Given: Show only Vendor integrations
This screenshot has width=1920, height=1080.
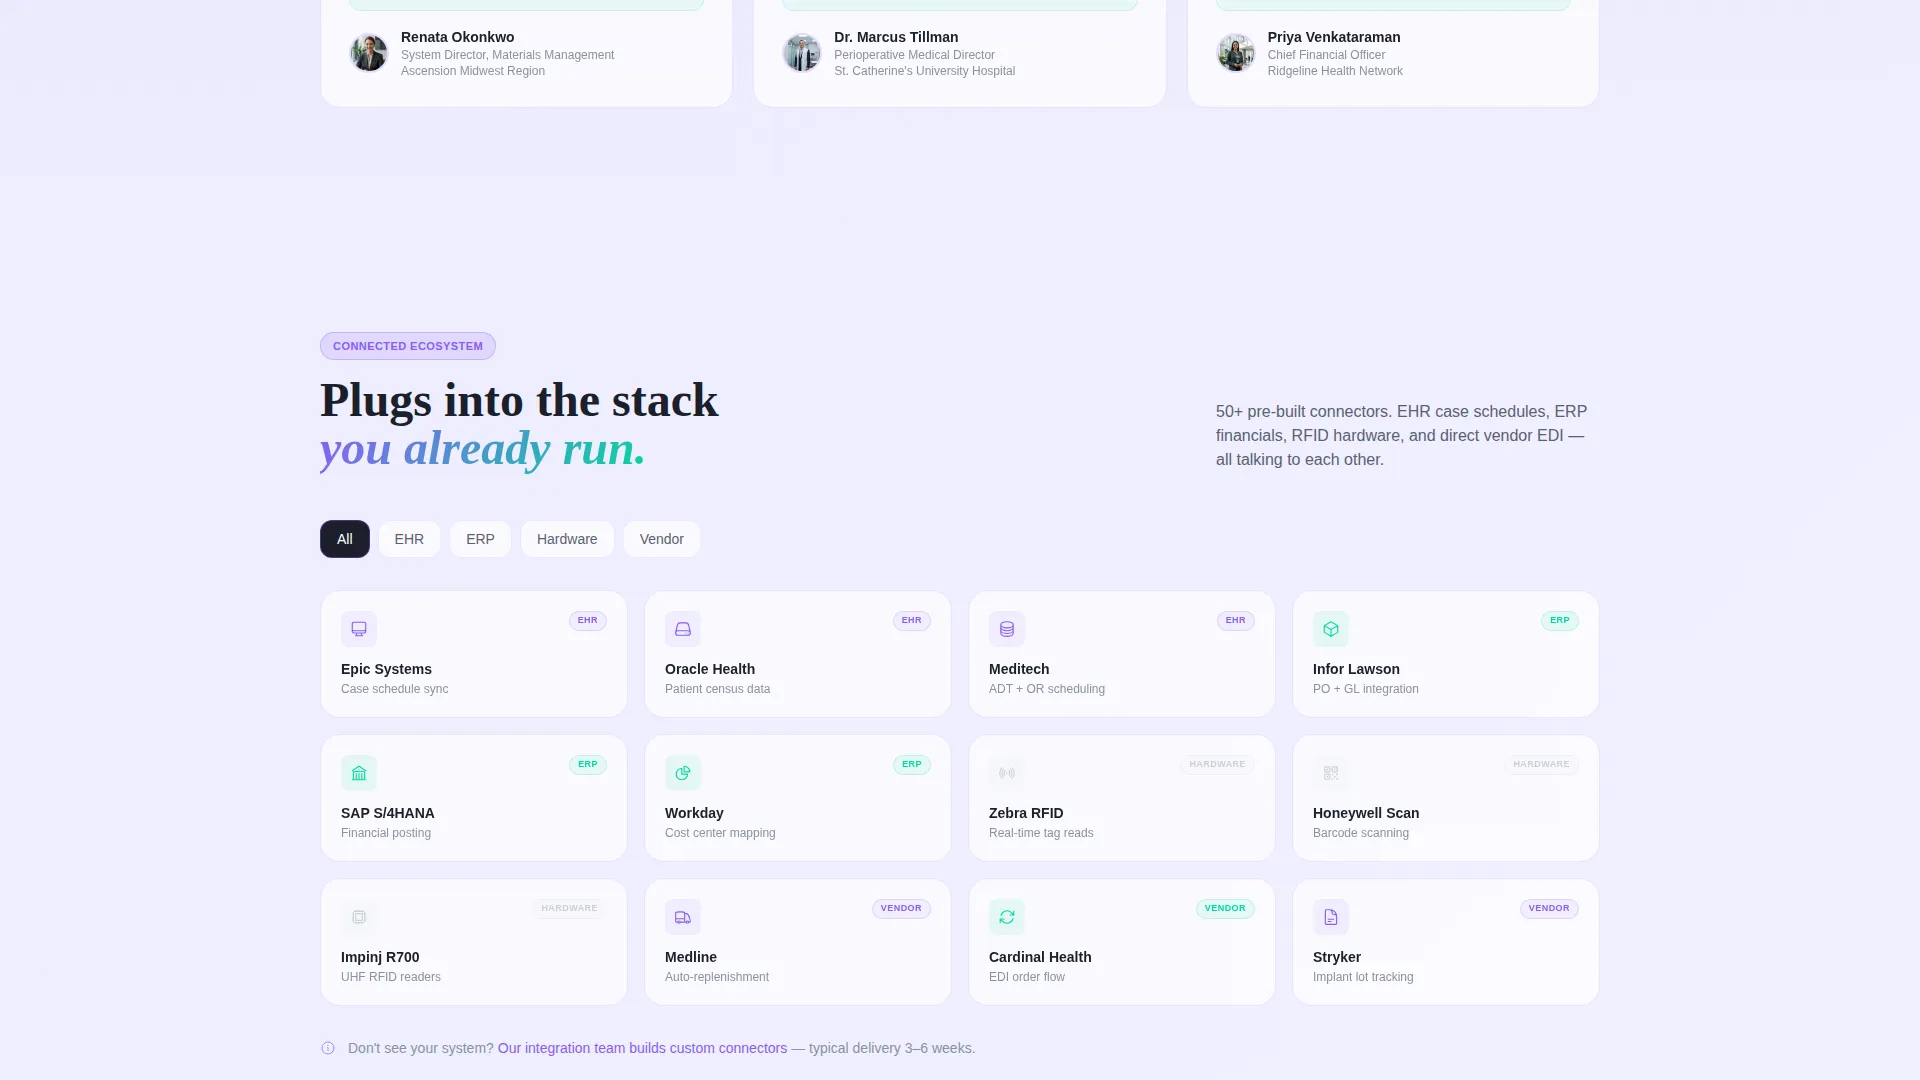Looking at the screenshot, I should (662, 539).
